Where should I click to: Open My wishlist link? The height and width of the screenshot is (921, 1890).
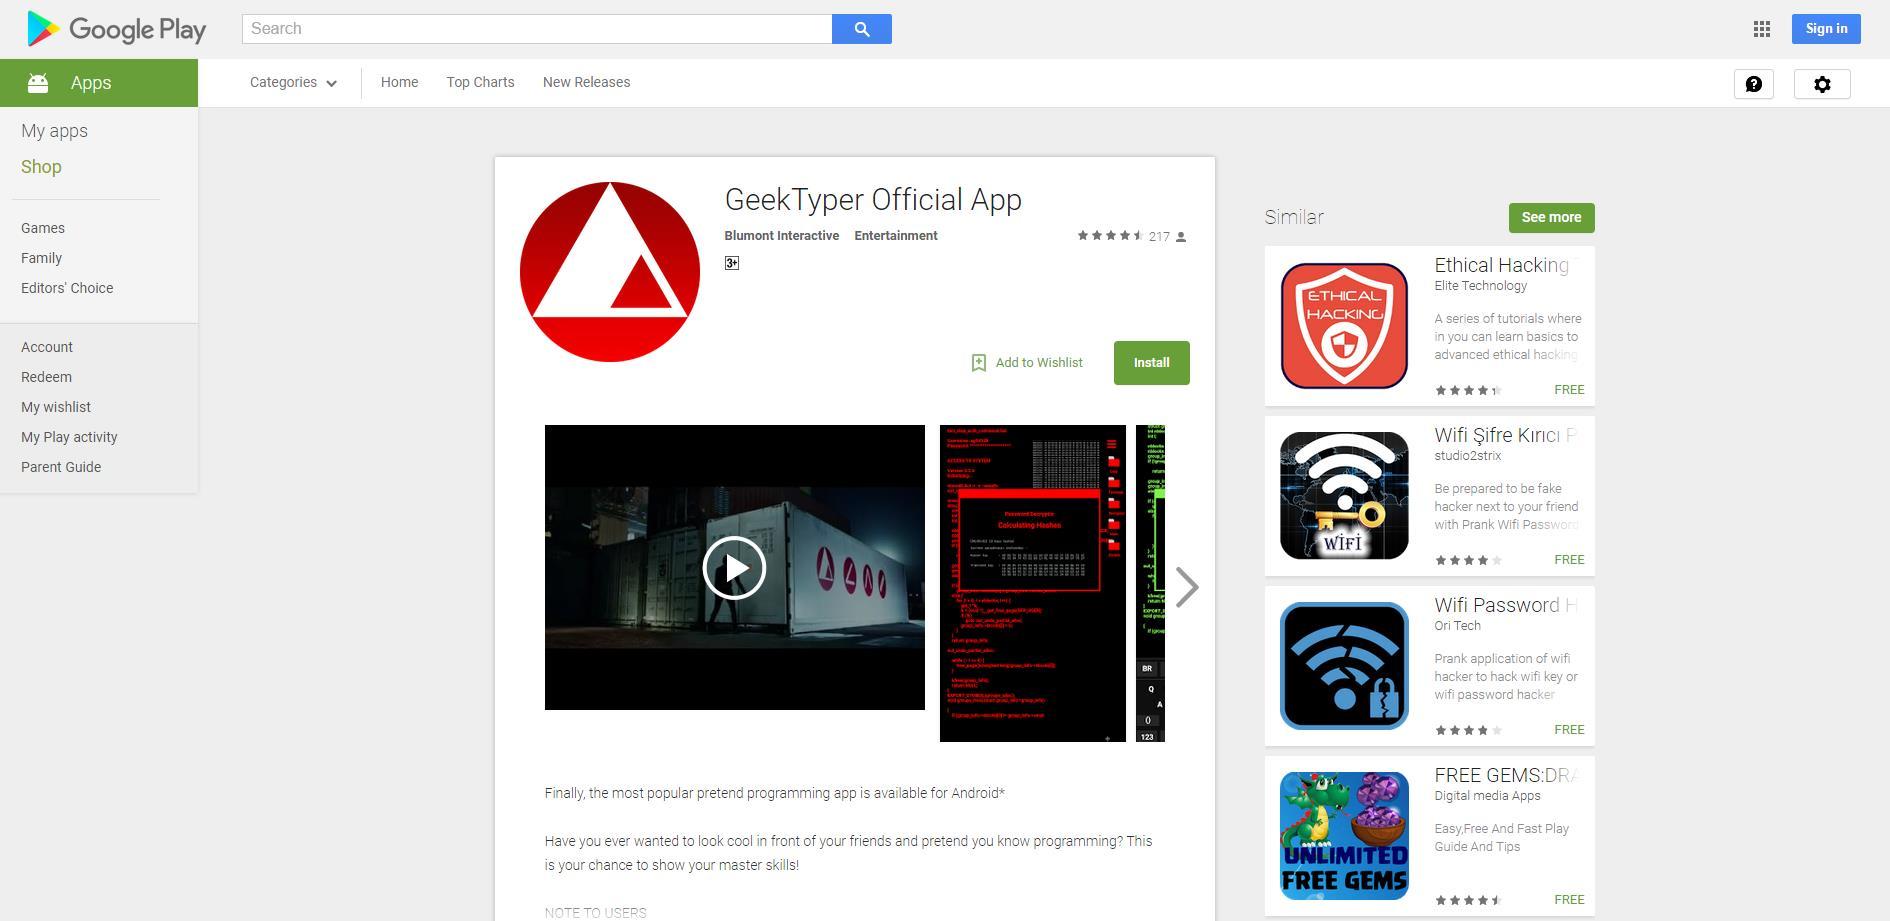pyautogui.click(x=56, y=407)
